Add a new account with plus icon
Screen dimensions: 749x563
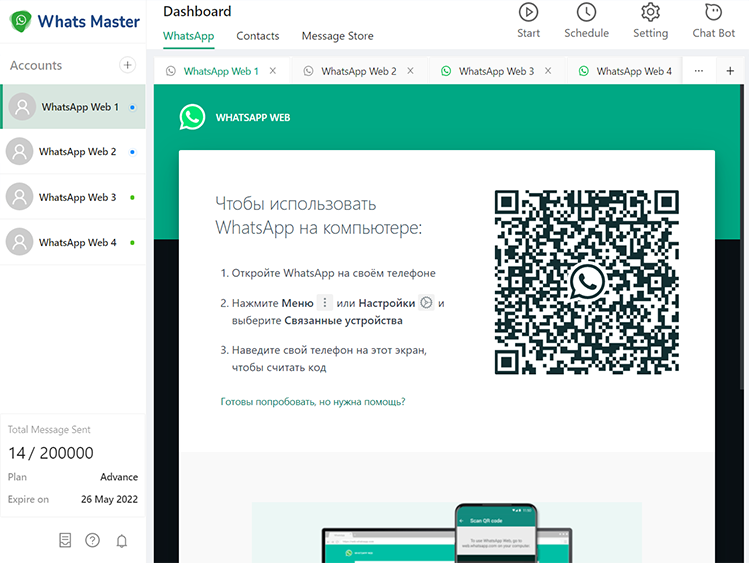click(x=127, y=65)
